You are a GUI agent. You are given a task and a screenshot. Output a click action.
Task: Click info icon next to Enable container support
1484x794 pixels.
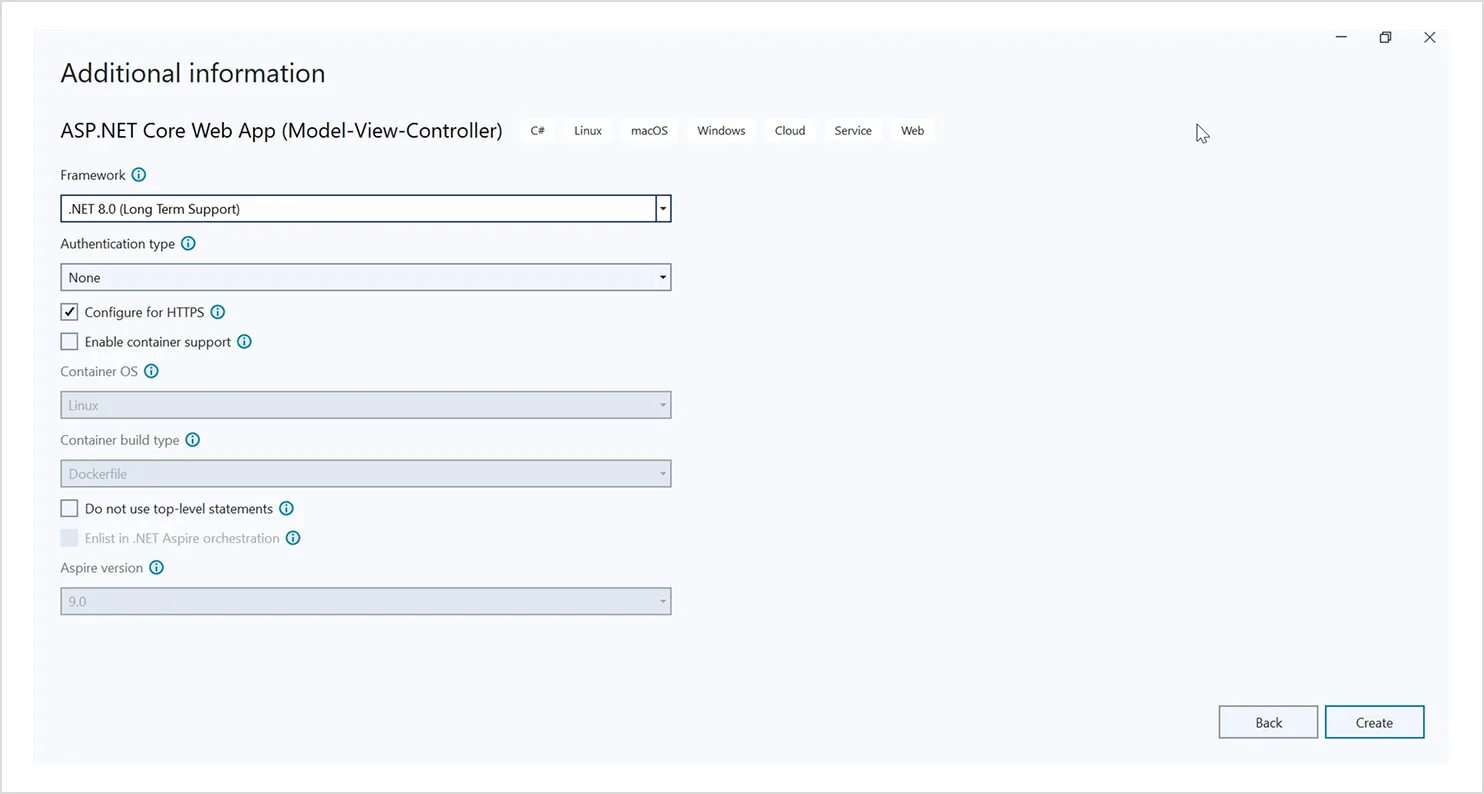(245, 342)
